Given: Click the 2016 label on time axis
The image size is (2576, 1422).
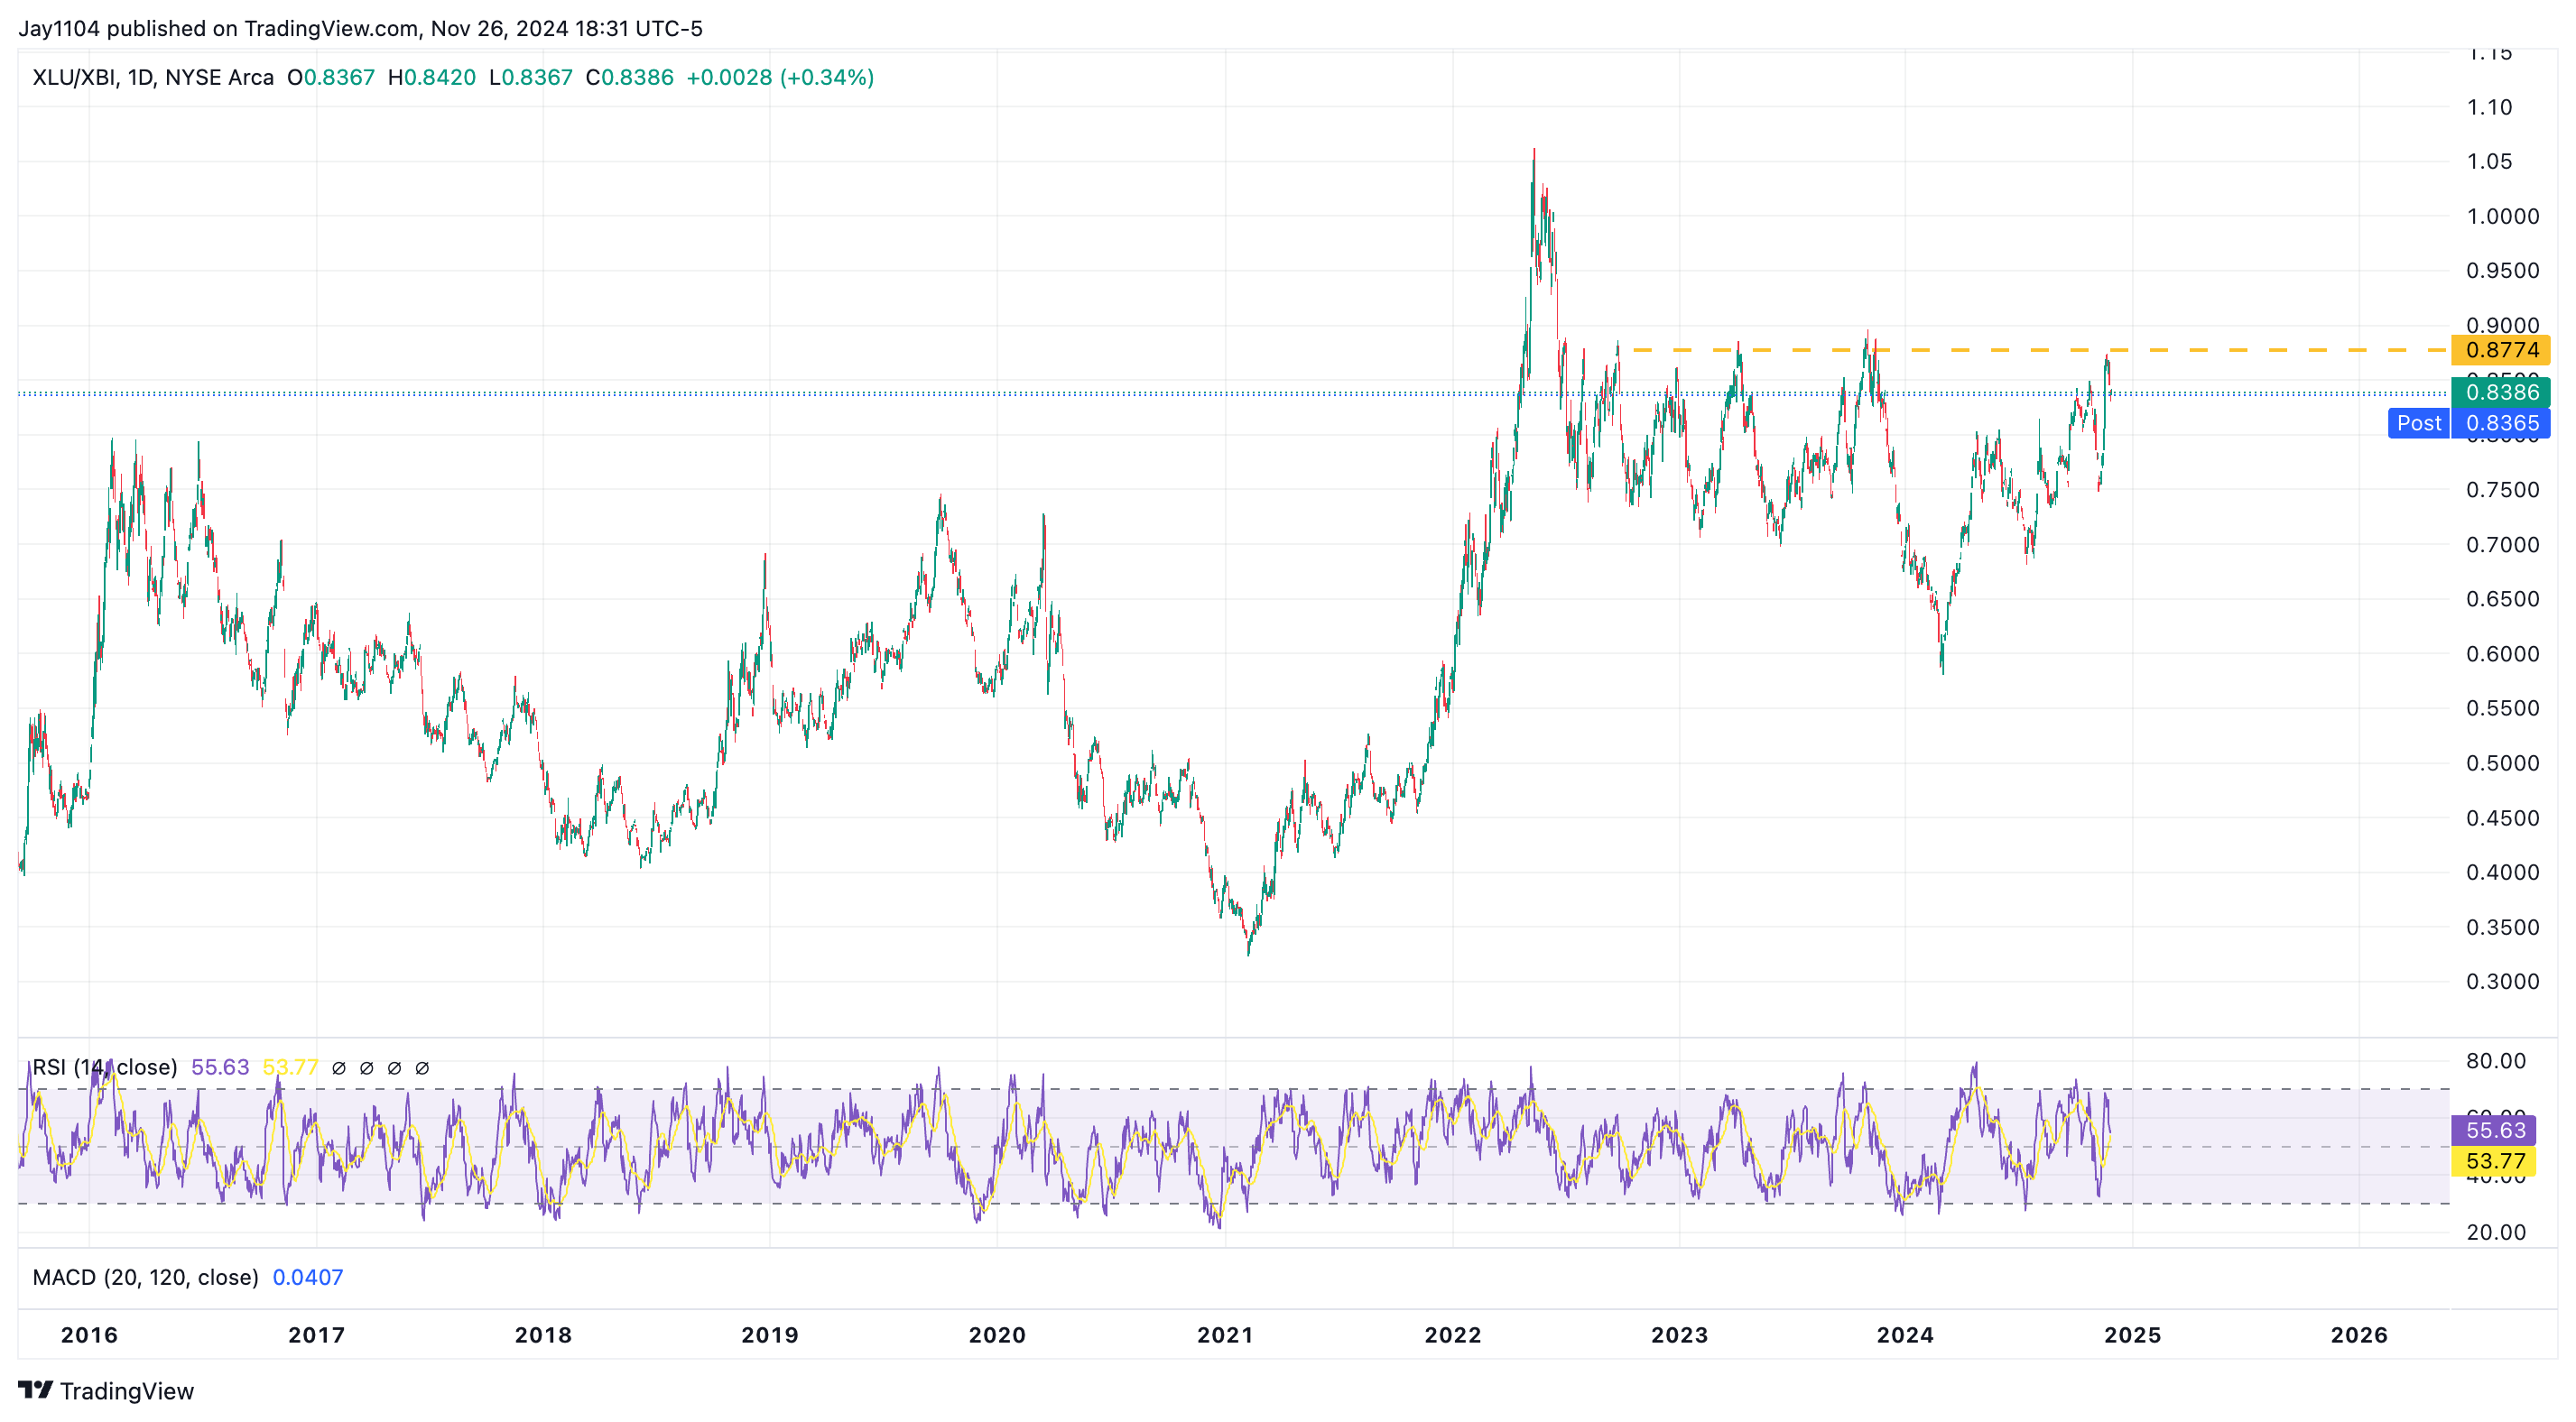Looking at the screenshot, I should [89, 1335].
